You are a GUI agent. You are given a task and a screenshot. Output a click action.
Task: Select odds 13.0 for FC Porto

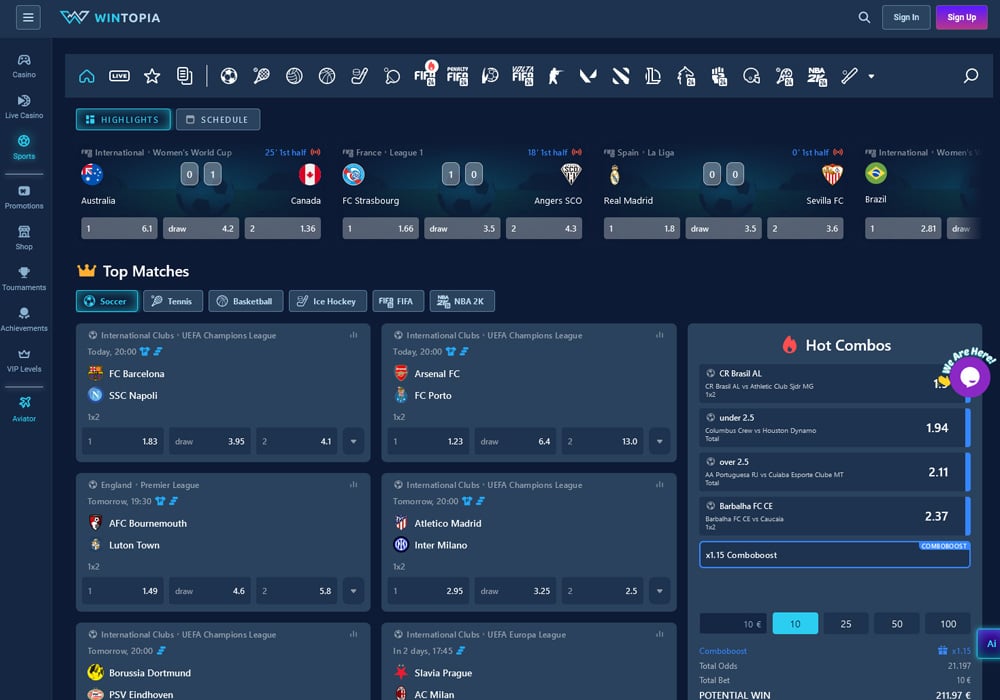(x=603, y=441)
